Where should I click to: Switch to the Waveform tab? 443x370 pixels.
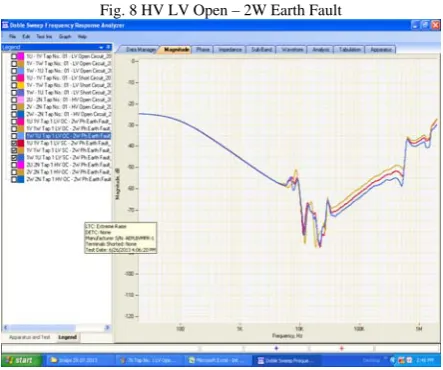click(x=292, y=50)
